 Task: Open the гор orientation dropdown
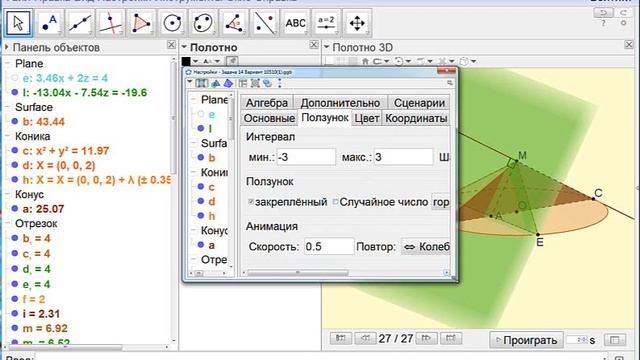point(441,202)
